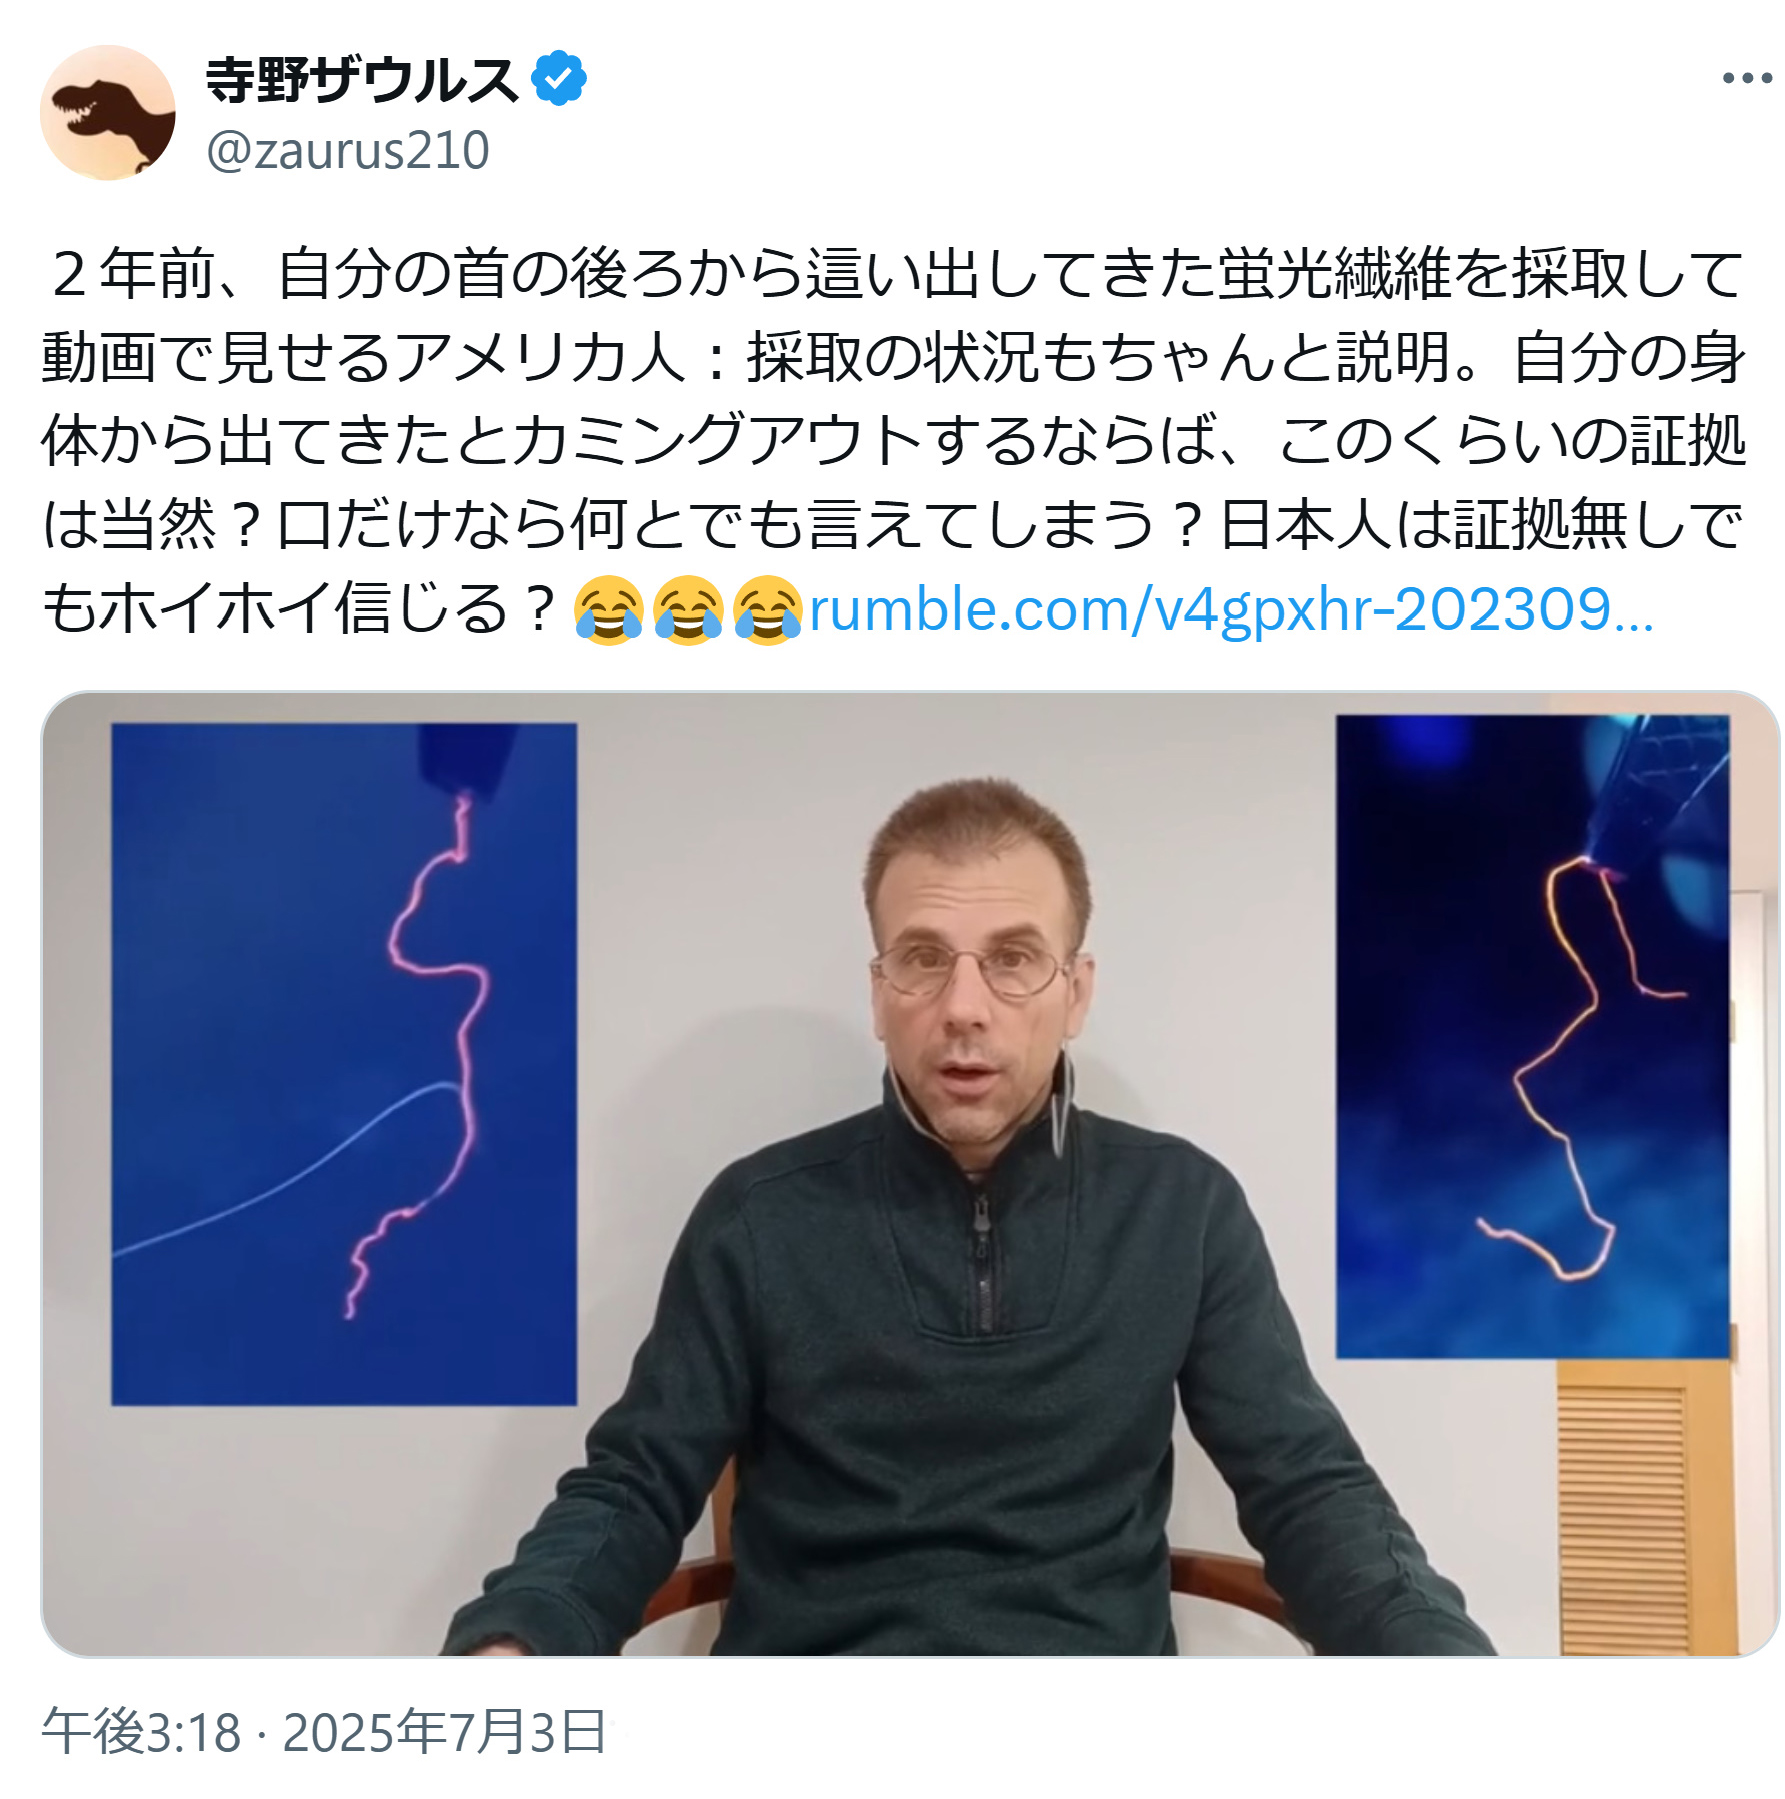This screenshot has height=1799, width=1785.
Task: Click the second crying-laughing emoji
Action: pos(688,609)
